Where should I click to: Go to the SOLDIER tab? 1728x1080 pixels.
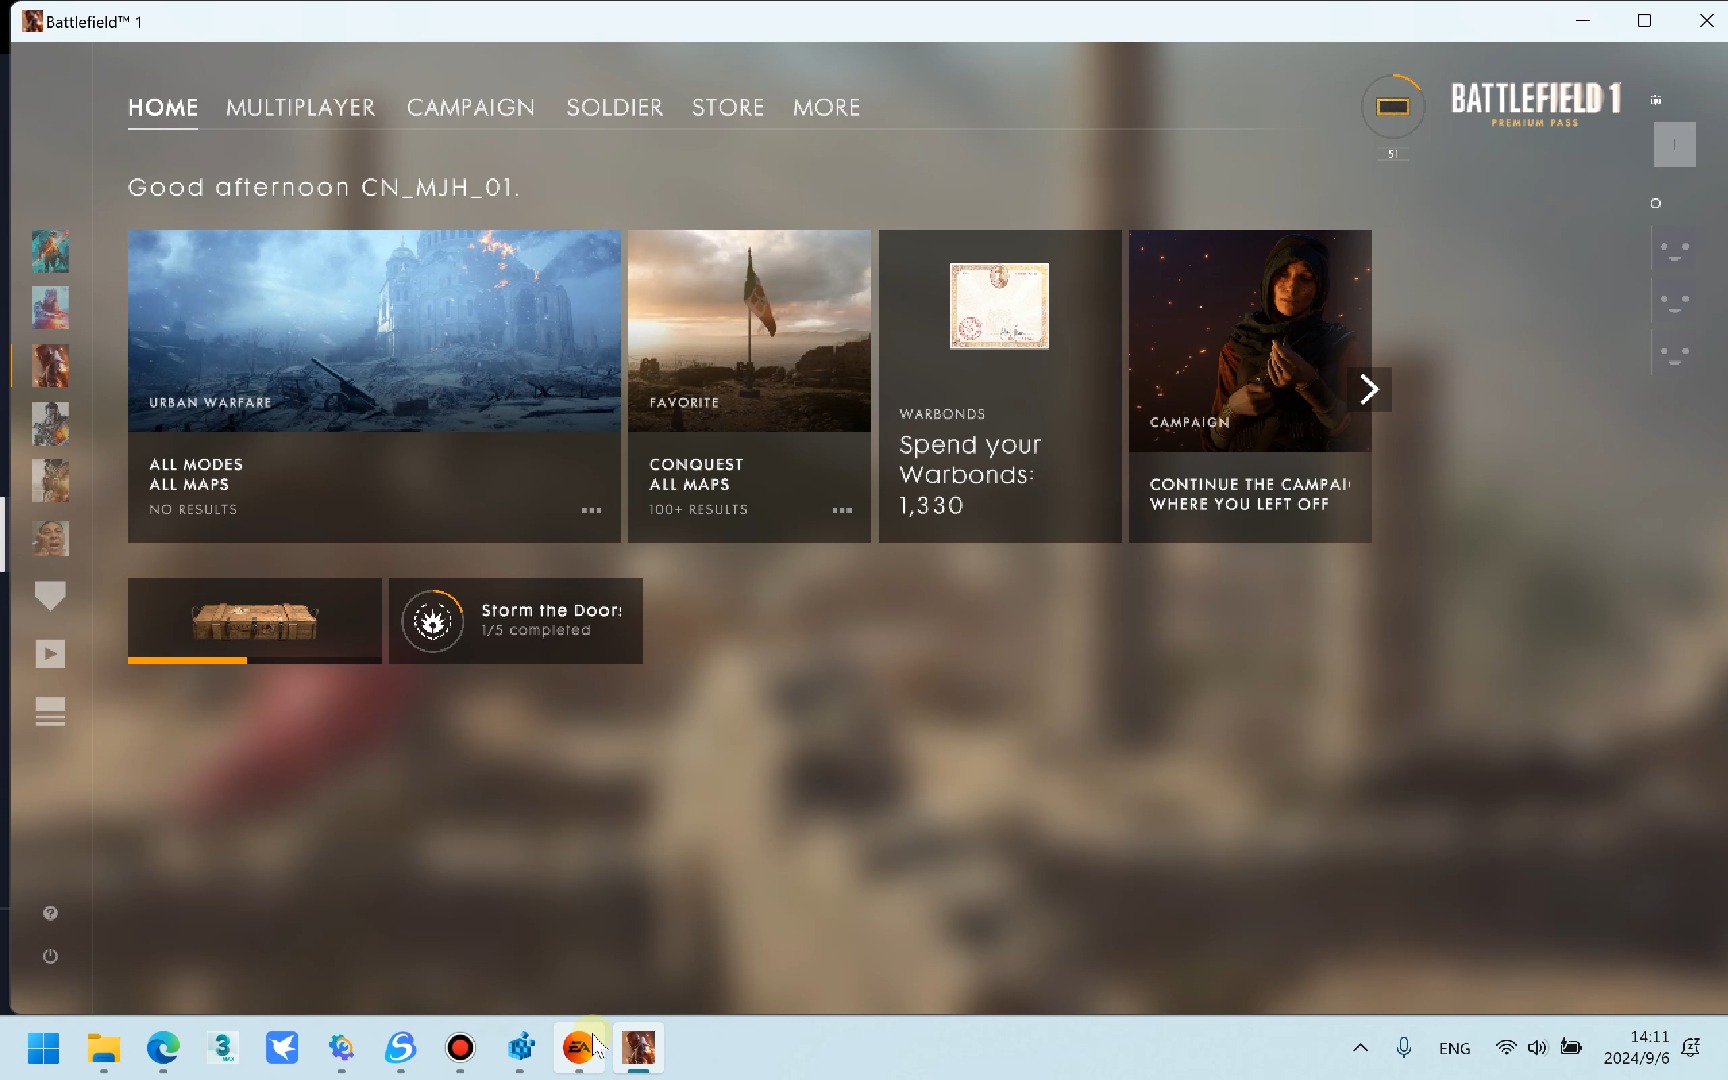pyautogui.click(x=614, y=107)
